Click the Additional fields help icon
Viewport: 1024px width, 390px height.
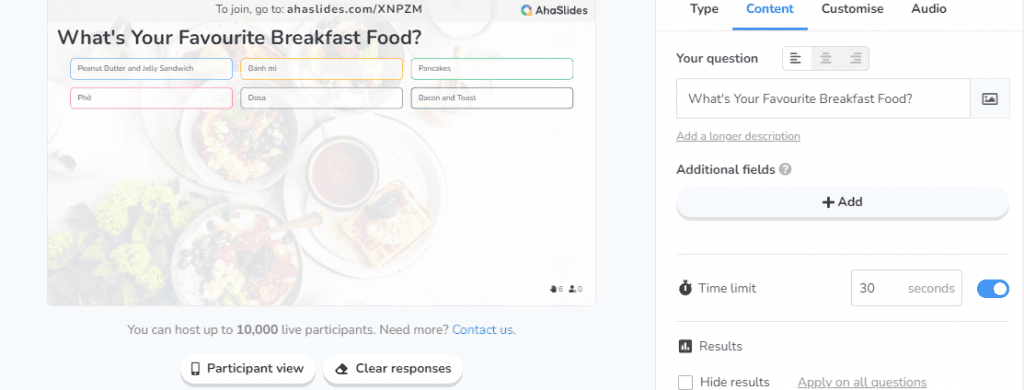tap(786, 169)
